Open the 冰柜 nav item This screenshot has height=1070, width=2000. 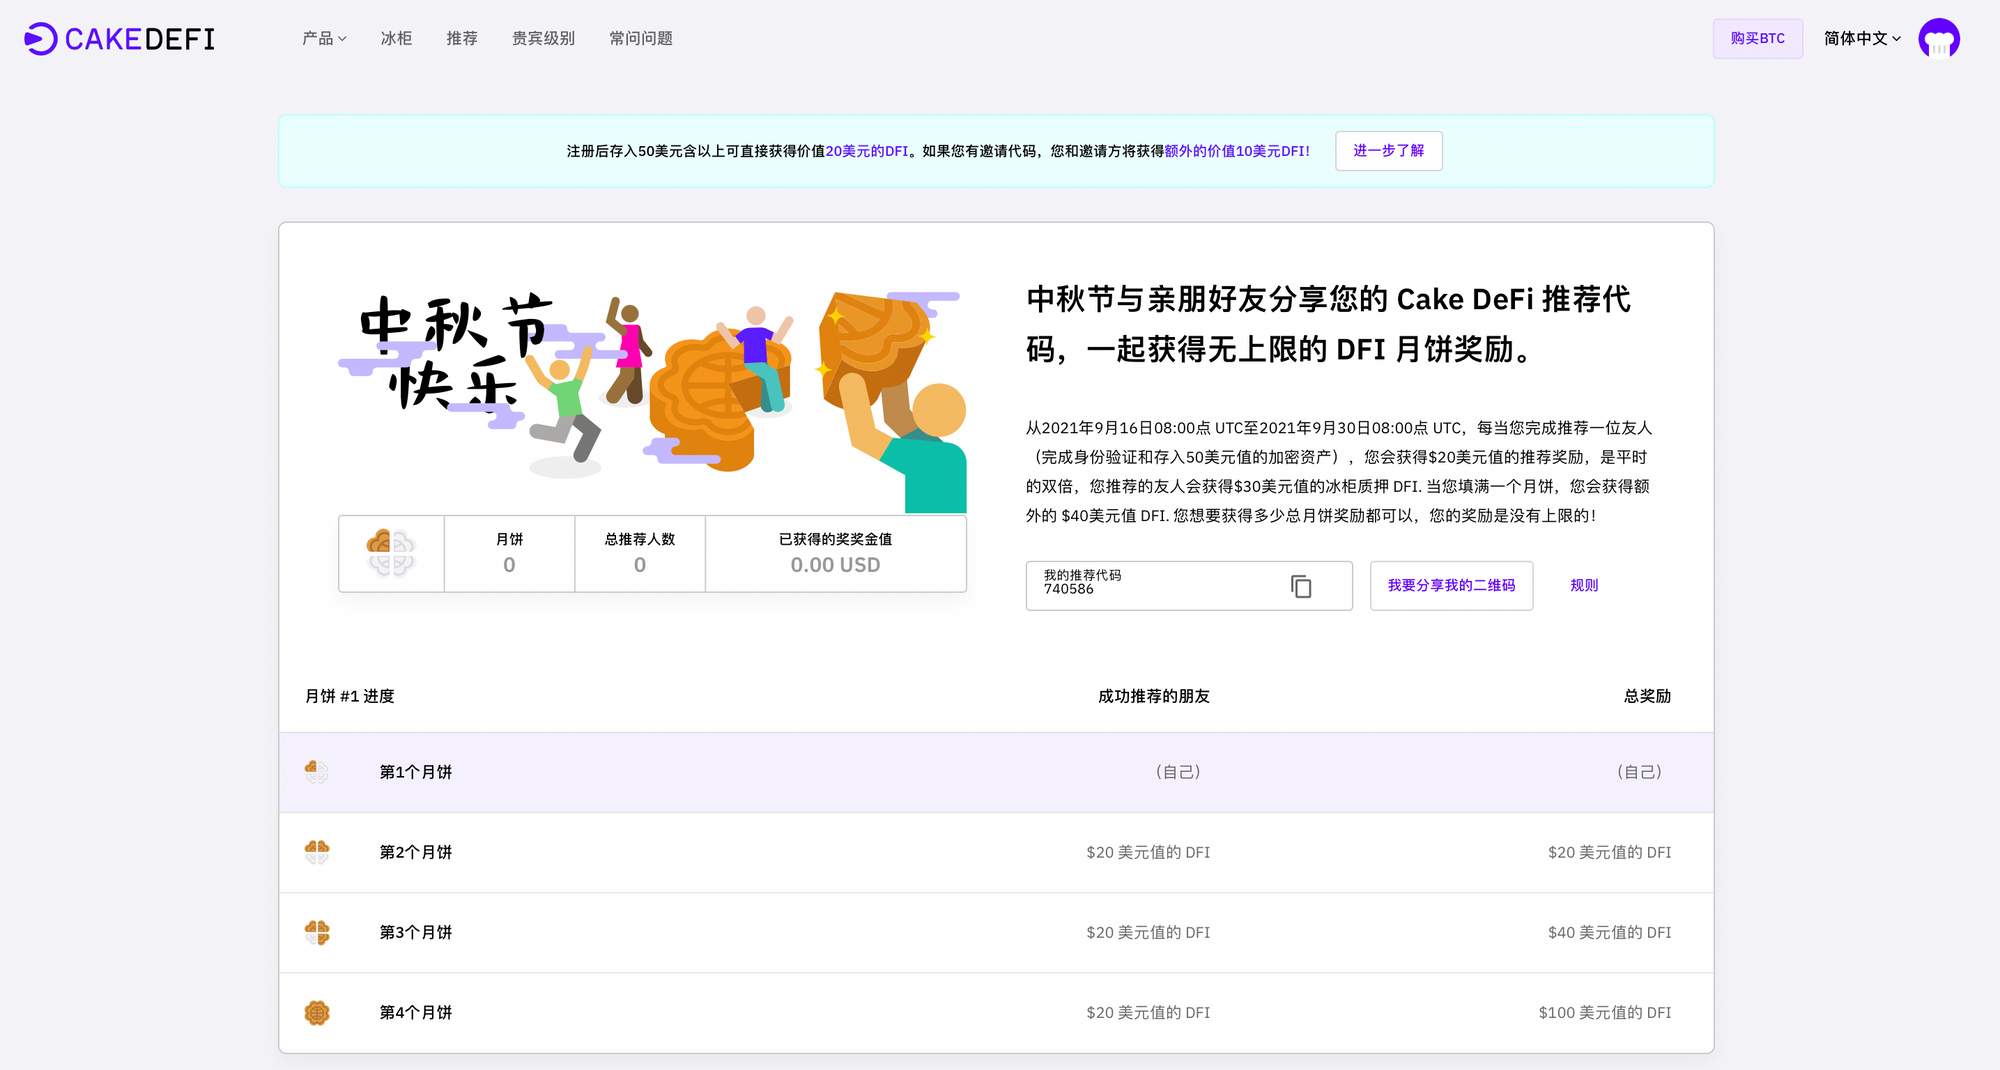pyautogui.click(x=396, y=38)
